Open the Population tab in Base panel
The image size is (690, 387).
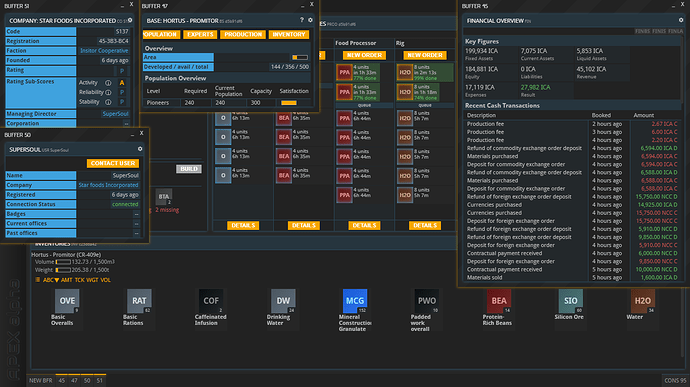click(161, 34)
